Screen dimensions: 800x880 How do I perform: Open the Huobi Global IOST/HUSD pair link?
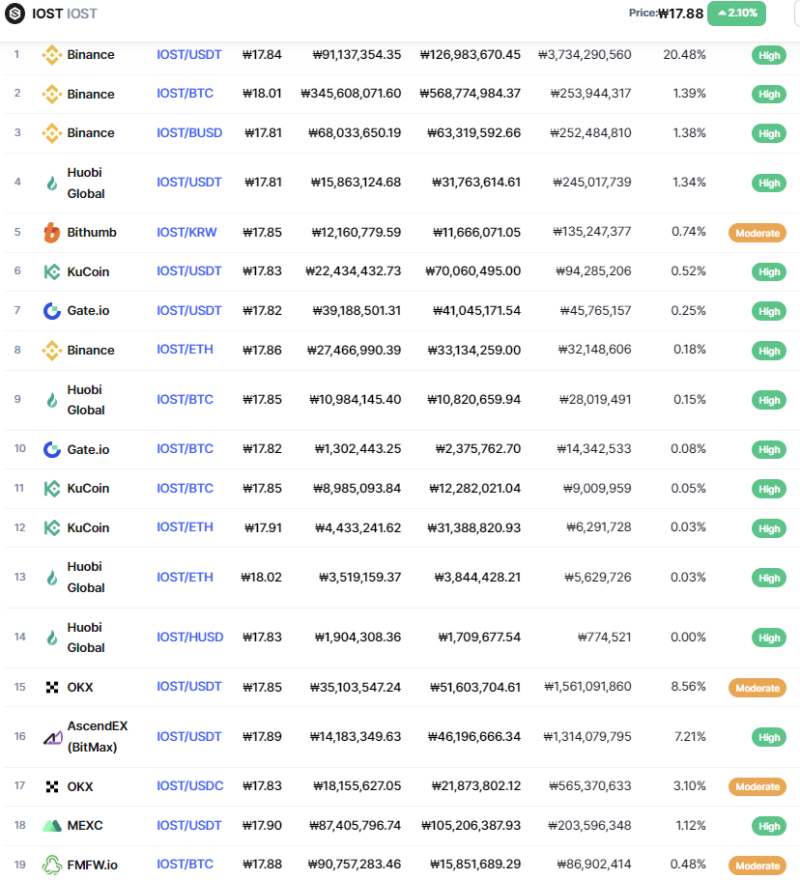pos(190,637)
